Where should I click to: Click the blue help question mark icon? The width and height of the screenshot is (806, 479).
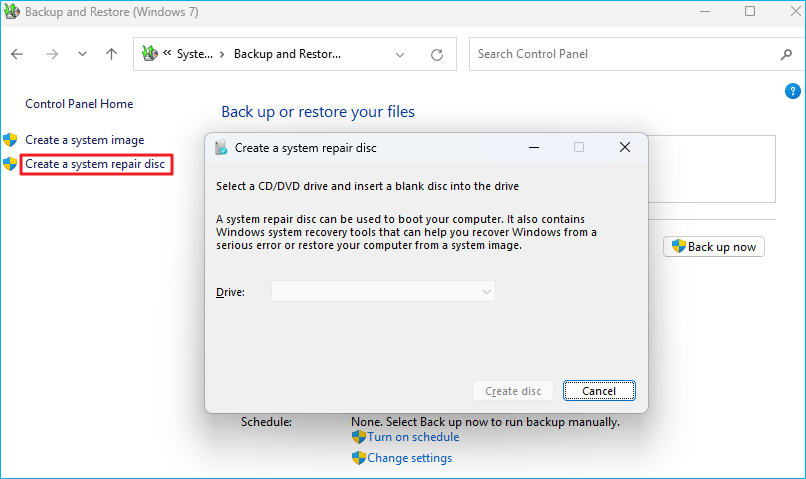click(793, 91)
